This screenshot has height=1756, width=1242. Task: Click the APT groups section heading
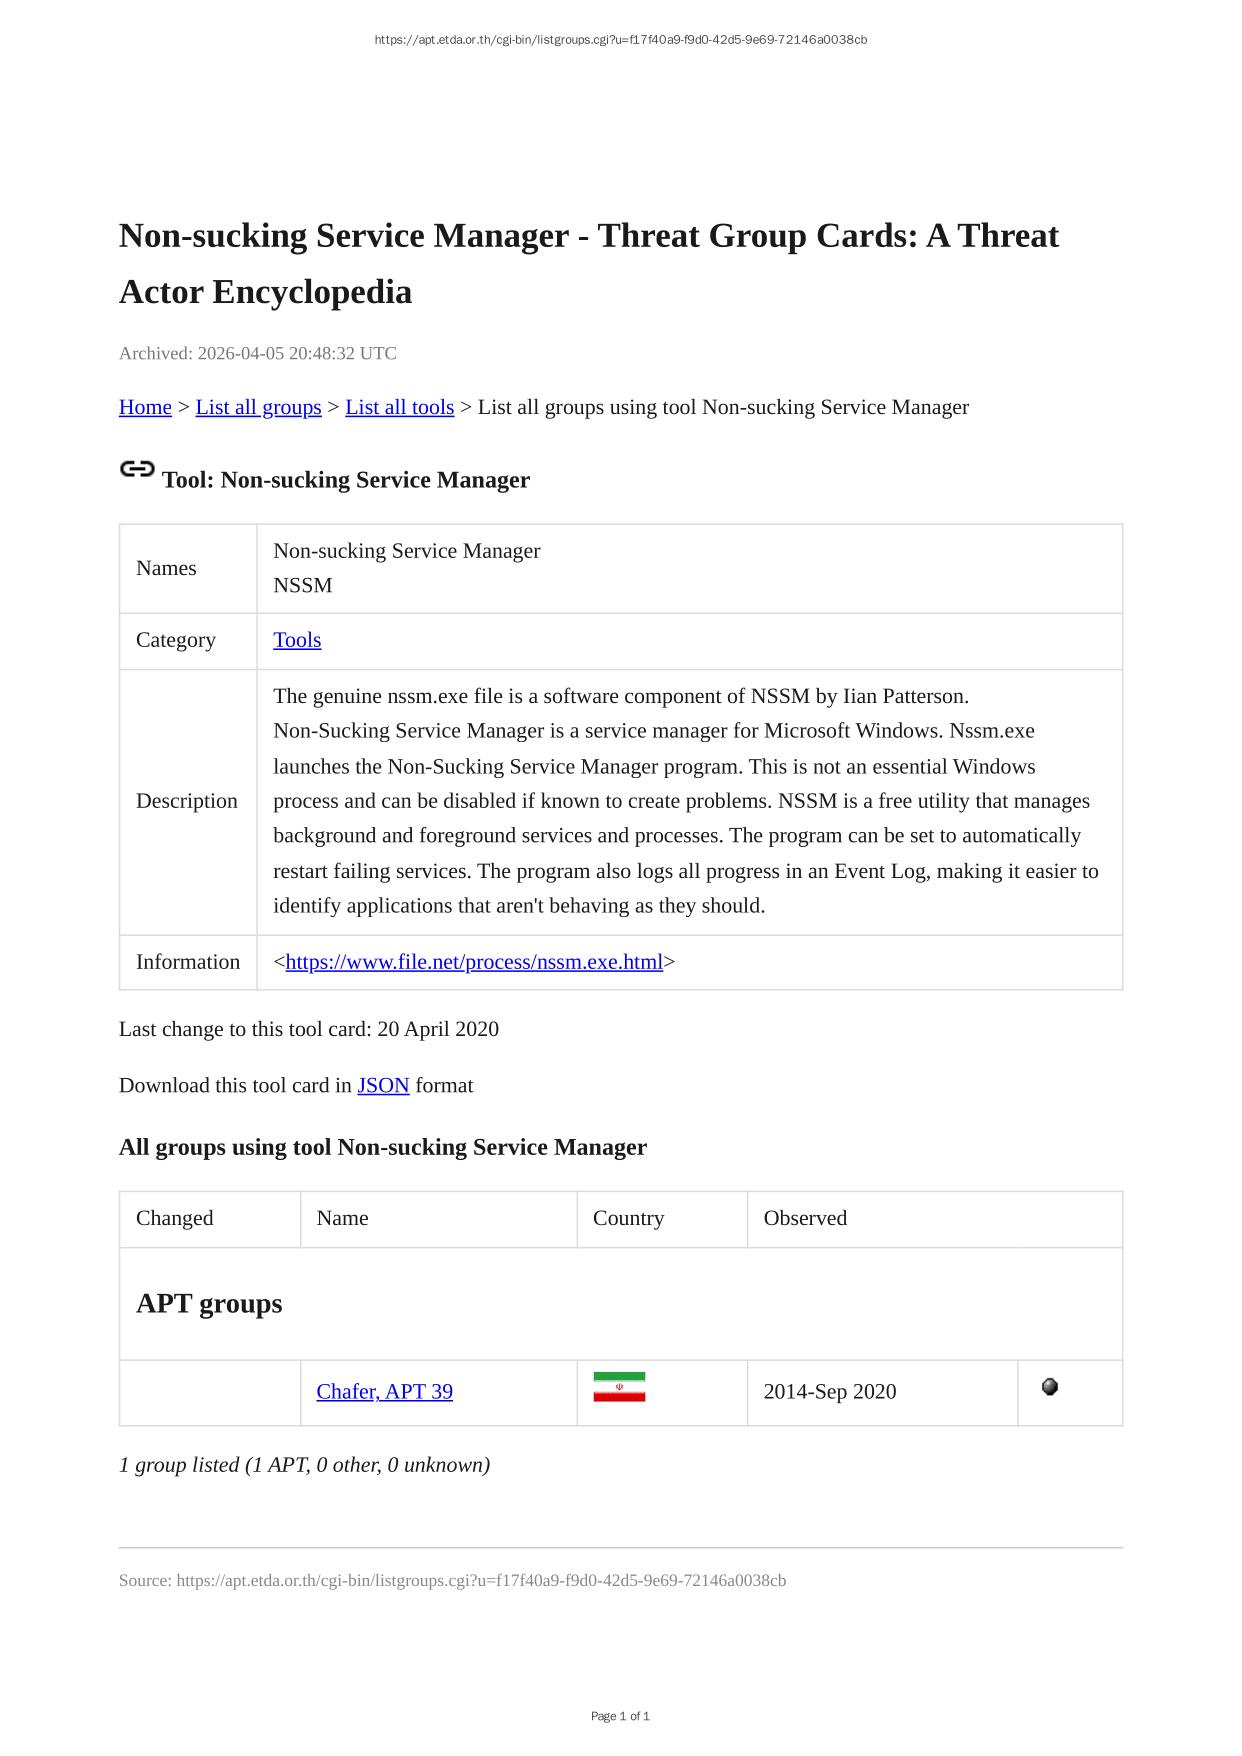click(209, 1304)
